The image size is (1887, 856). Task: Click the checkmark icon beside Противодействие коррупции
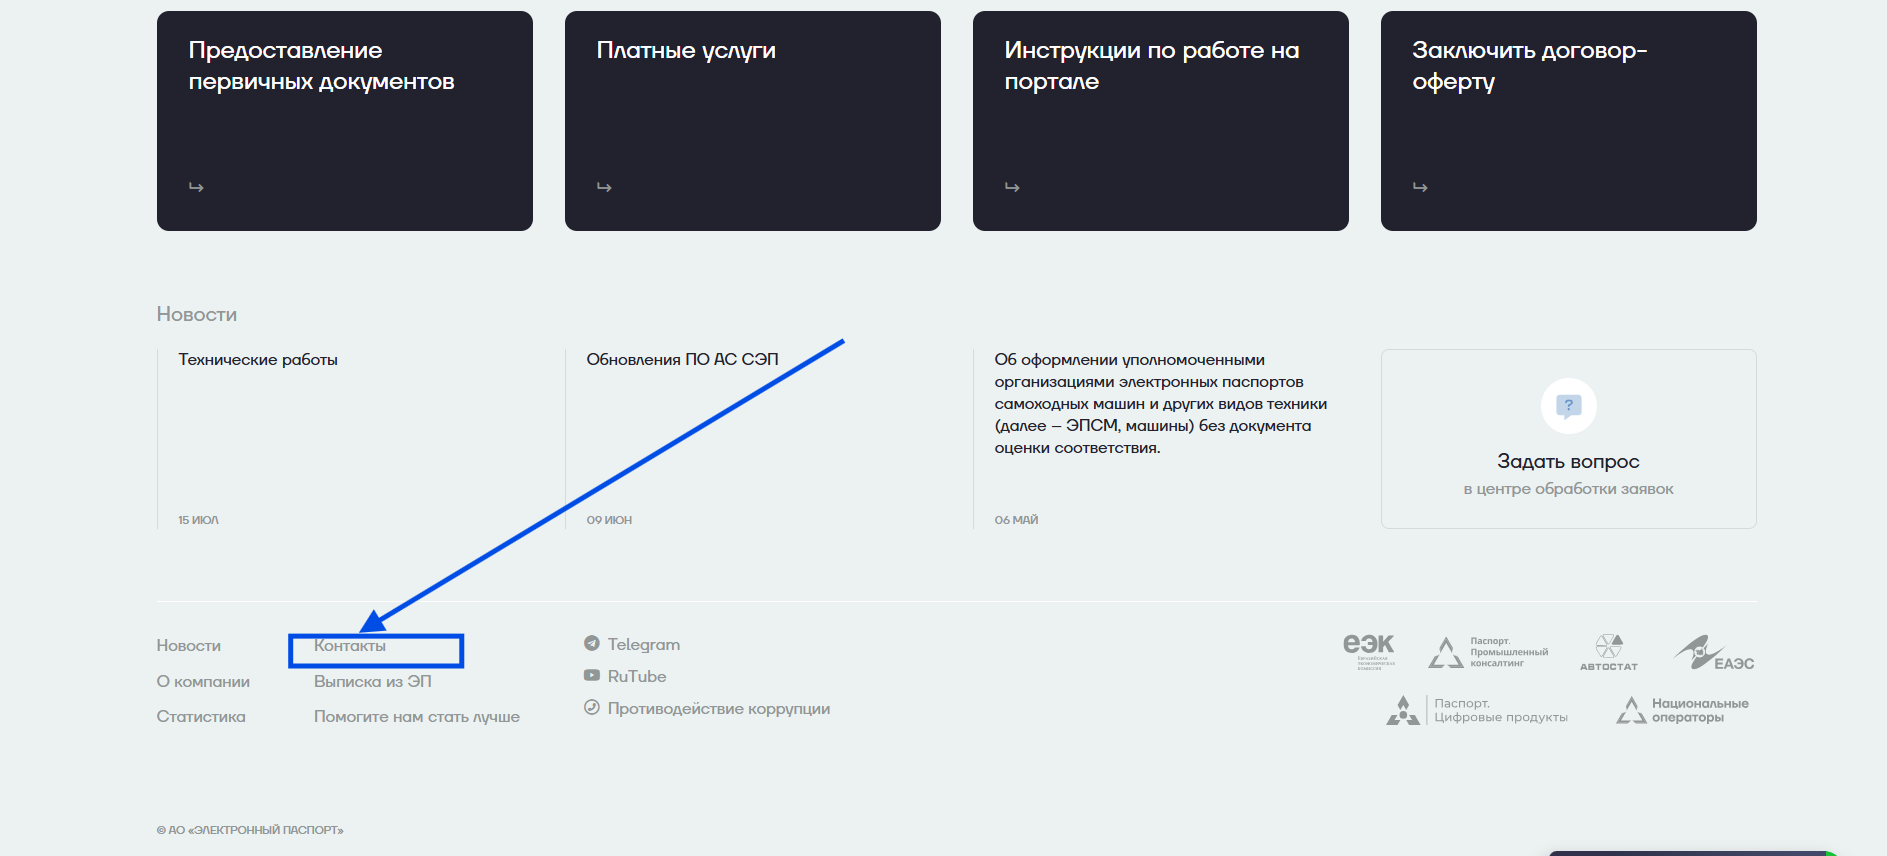pyautogui.click(x=592, y=708)
